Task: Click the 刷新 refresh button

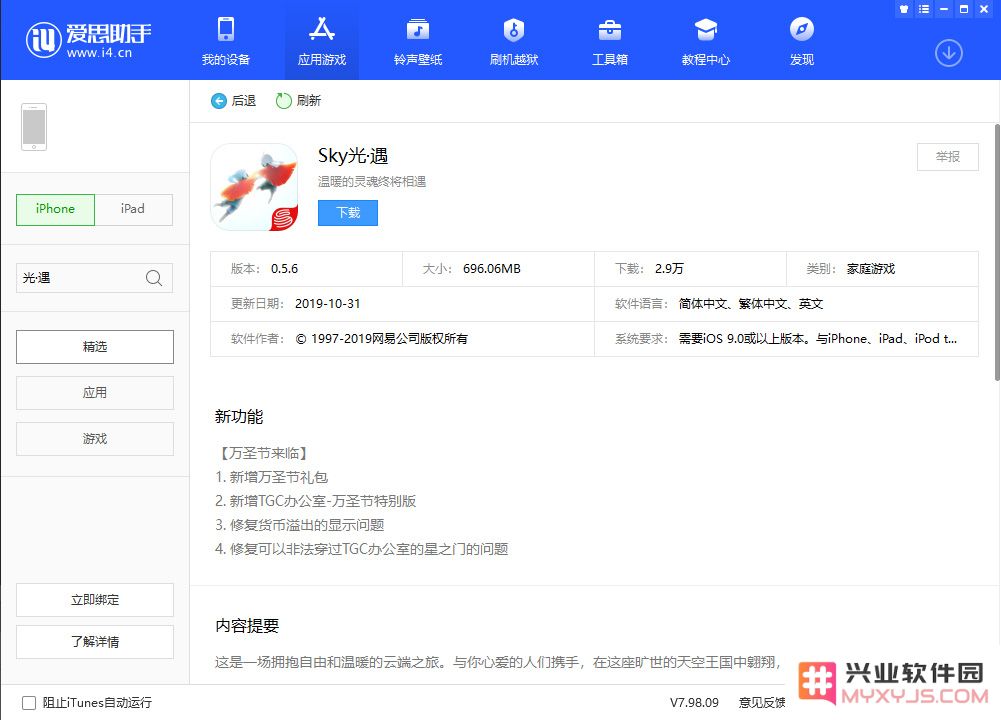Action: [x=298, y=101]
